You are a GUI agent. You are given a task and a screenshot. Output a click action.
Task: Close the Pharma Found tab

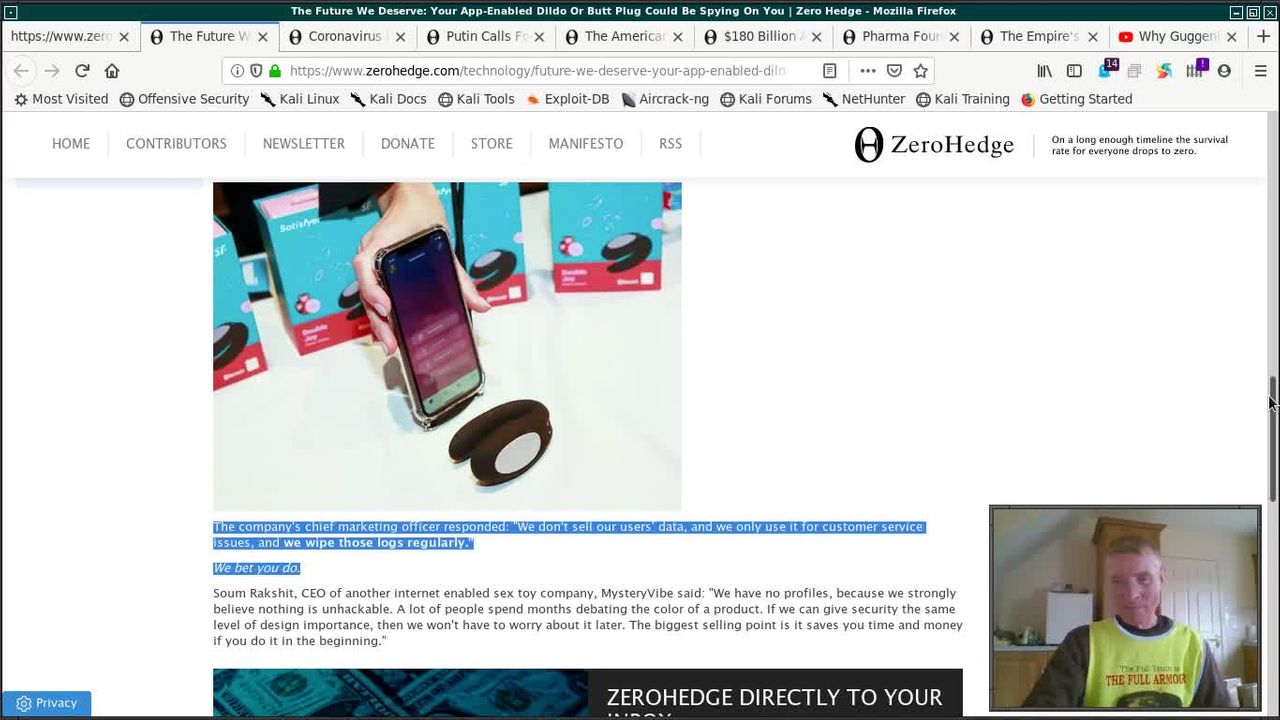pos(954,36)
